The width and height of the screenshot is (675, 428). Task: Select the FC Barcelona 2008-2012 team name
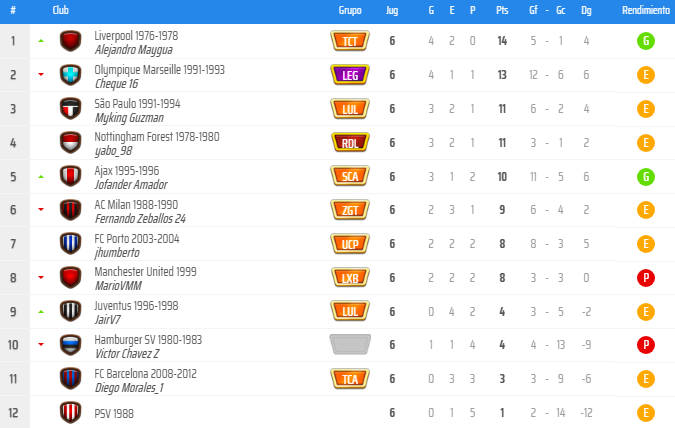click(x=145, y=373)
